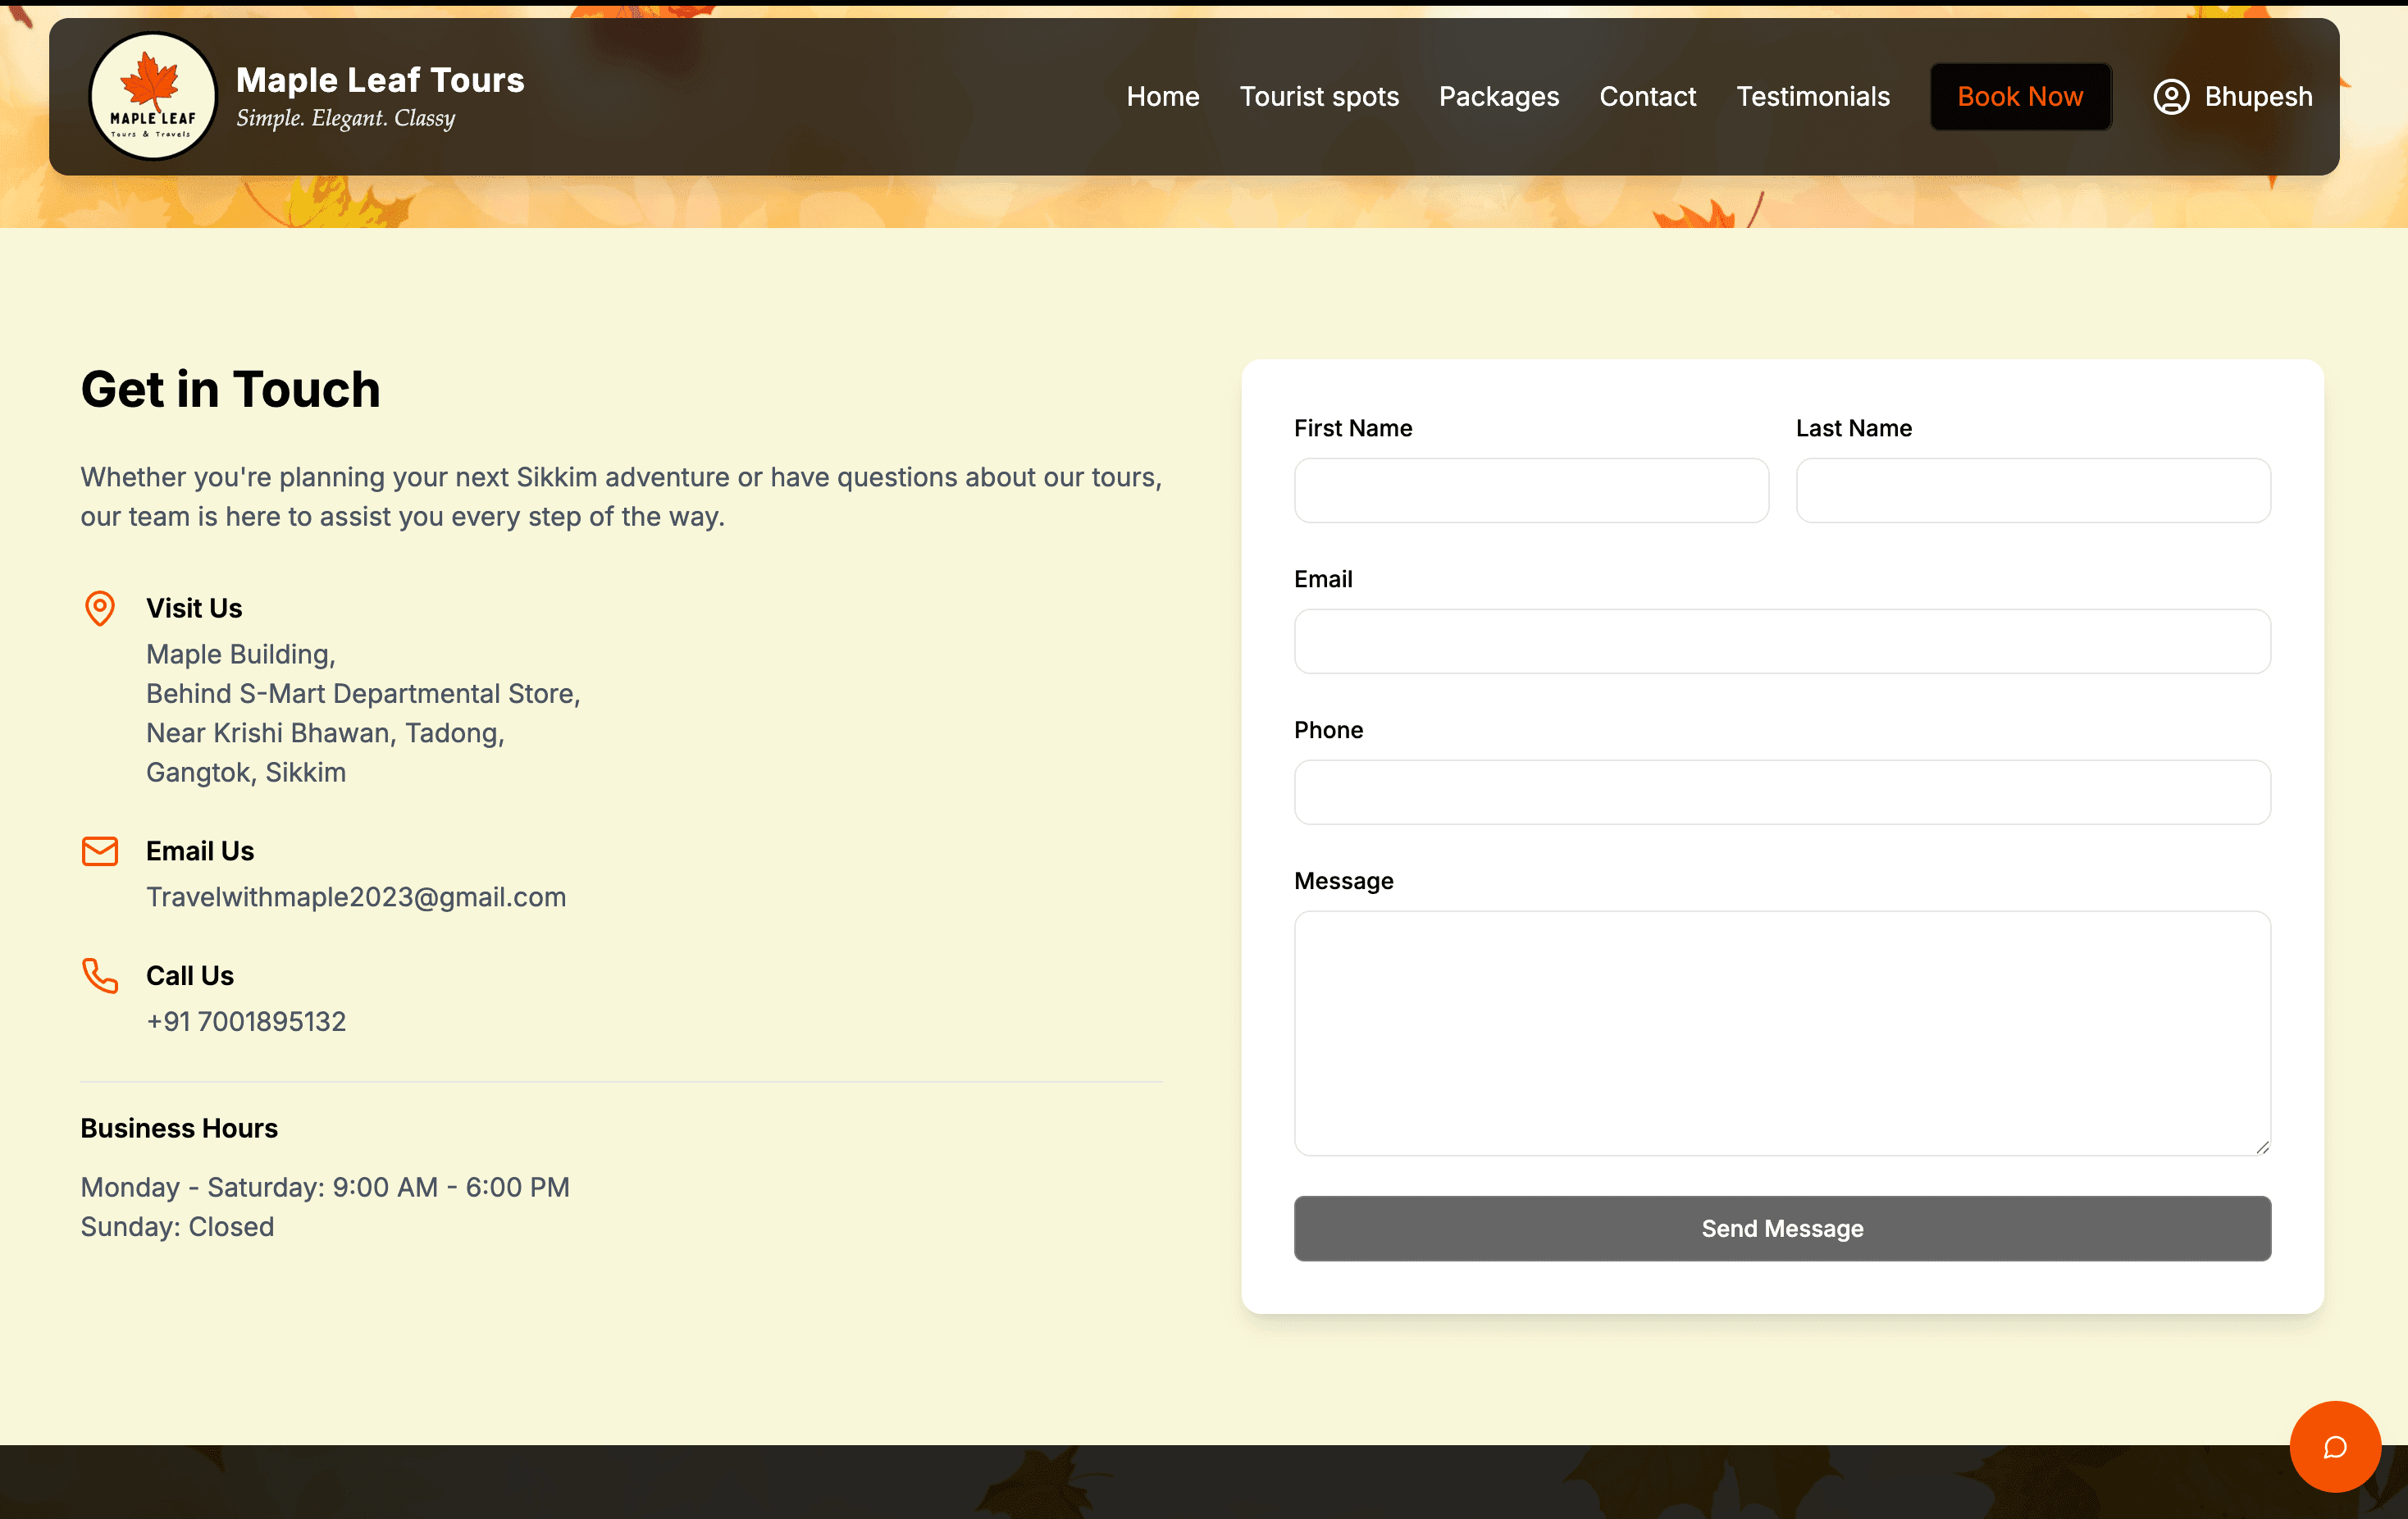Click the Travelwithmaple2023@gmail.com email address

point(356,897)
